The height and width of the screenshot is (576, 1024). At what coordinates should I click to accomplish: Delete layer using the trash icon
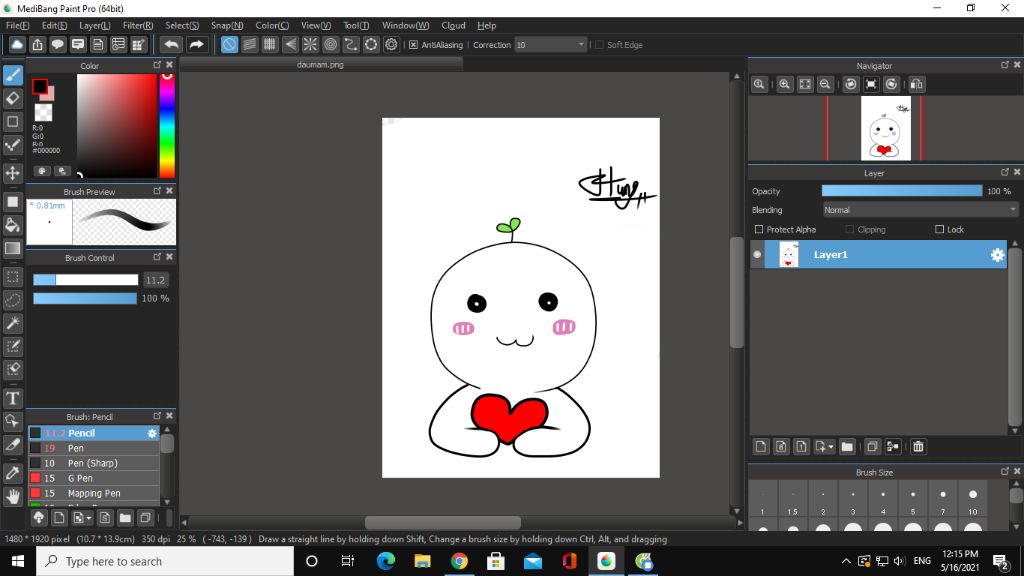tap(918, 447)
